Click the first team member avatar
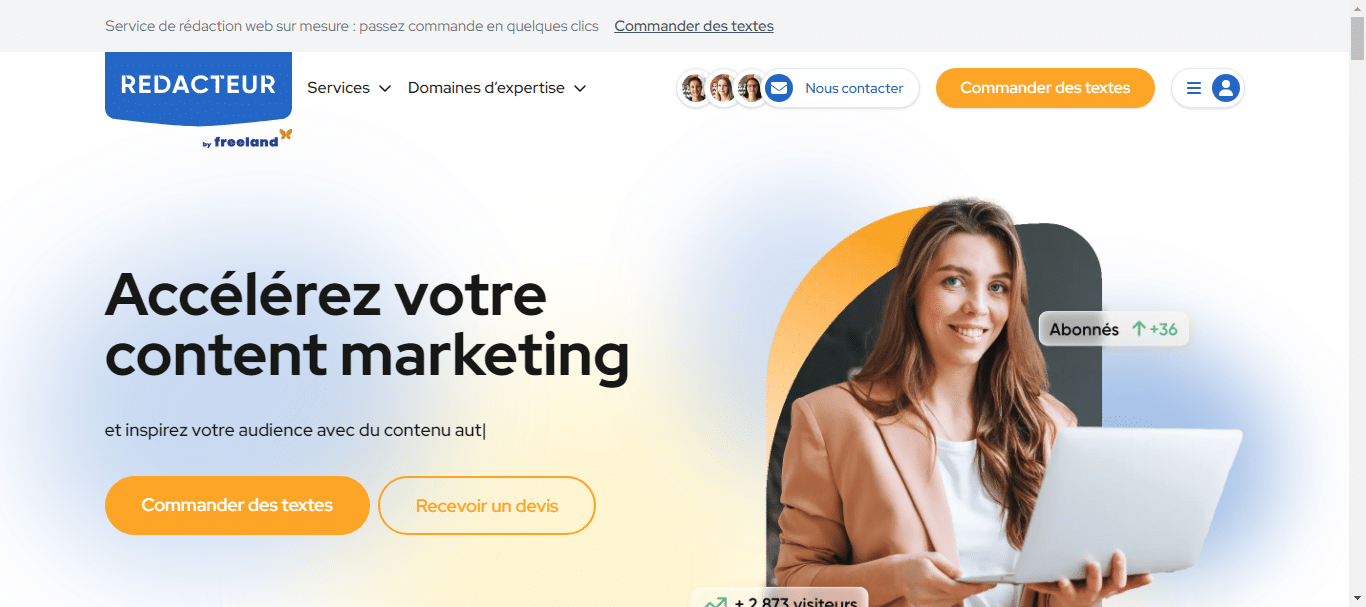Image resolution: width=1366 pixels, height=607 pixels. tap(694, 88)
